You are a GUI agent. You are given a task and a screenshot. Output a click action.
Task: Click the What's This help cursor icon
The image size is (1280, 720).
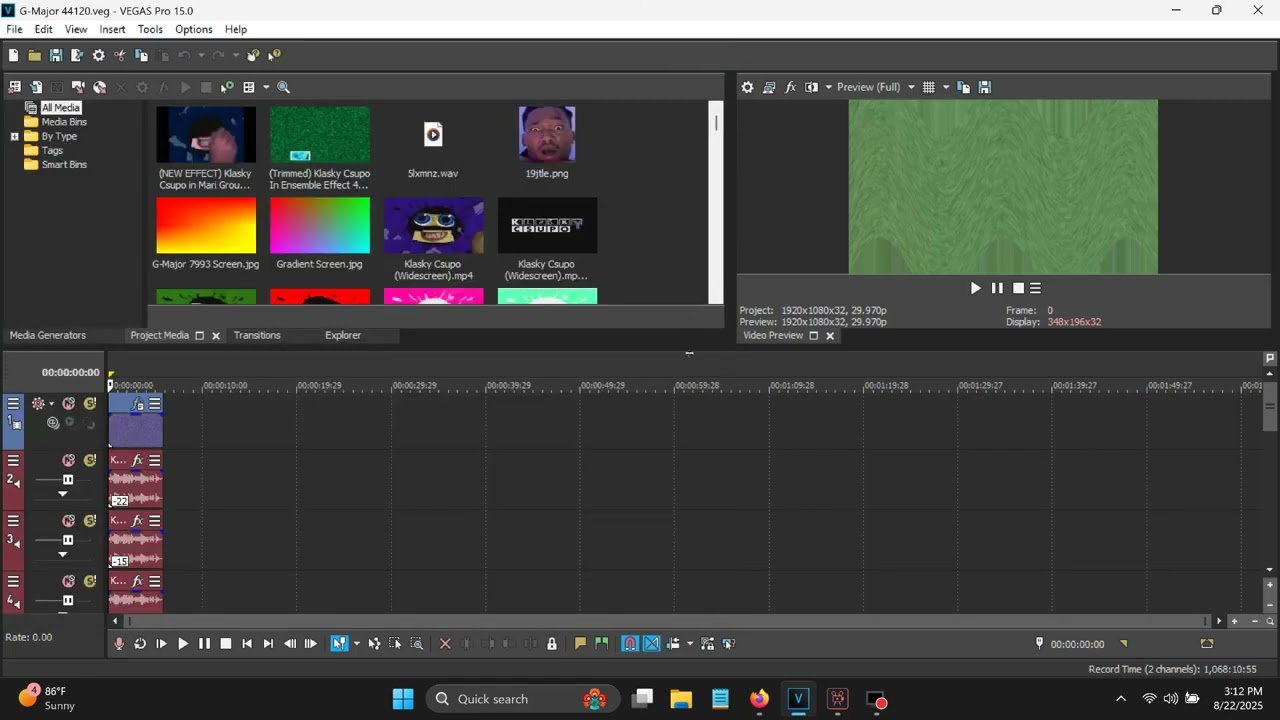[274, 56]
